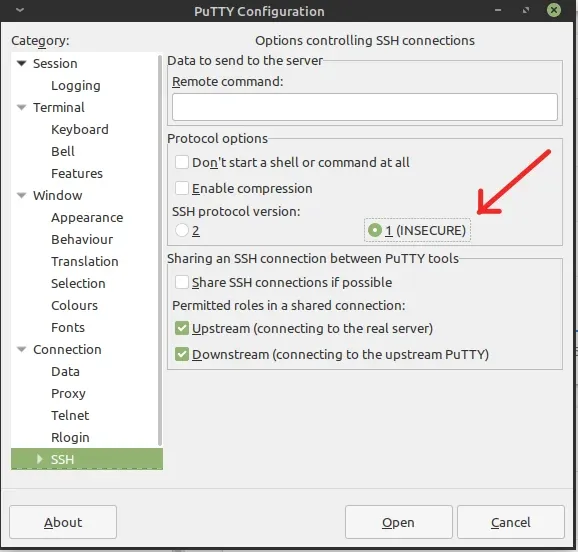Select Translation settings

(85, 261)
